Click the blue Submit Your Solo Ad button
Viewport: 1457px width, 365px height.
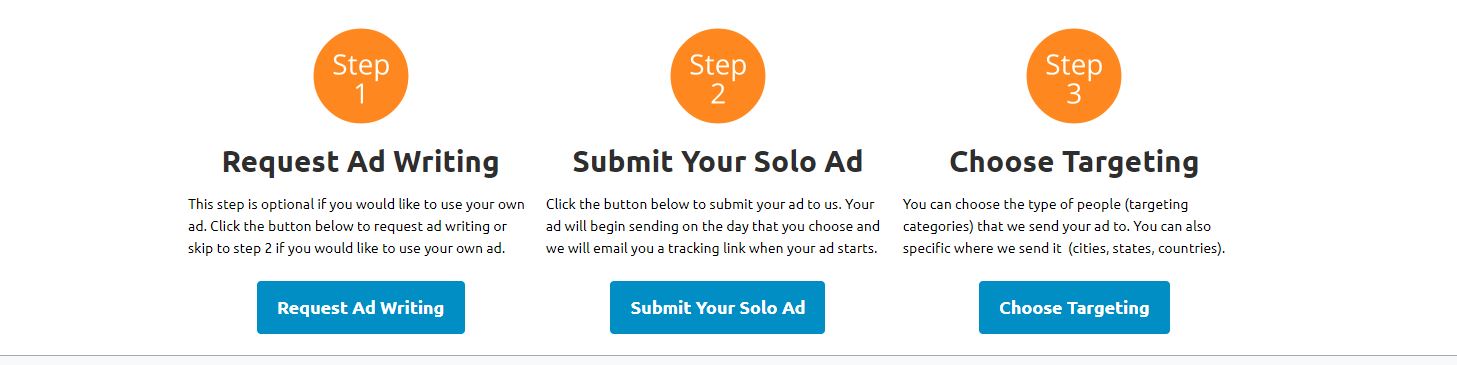click(x=718, y=308)
